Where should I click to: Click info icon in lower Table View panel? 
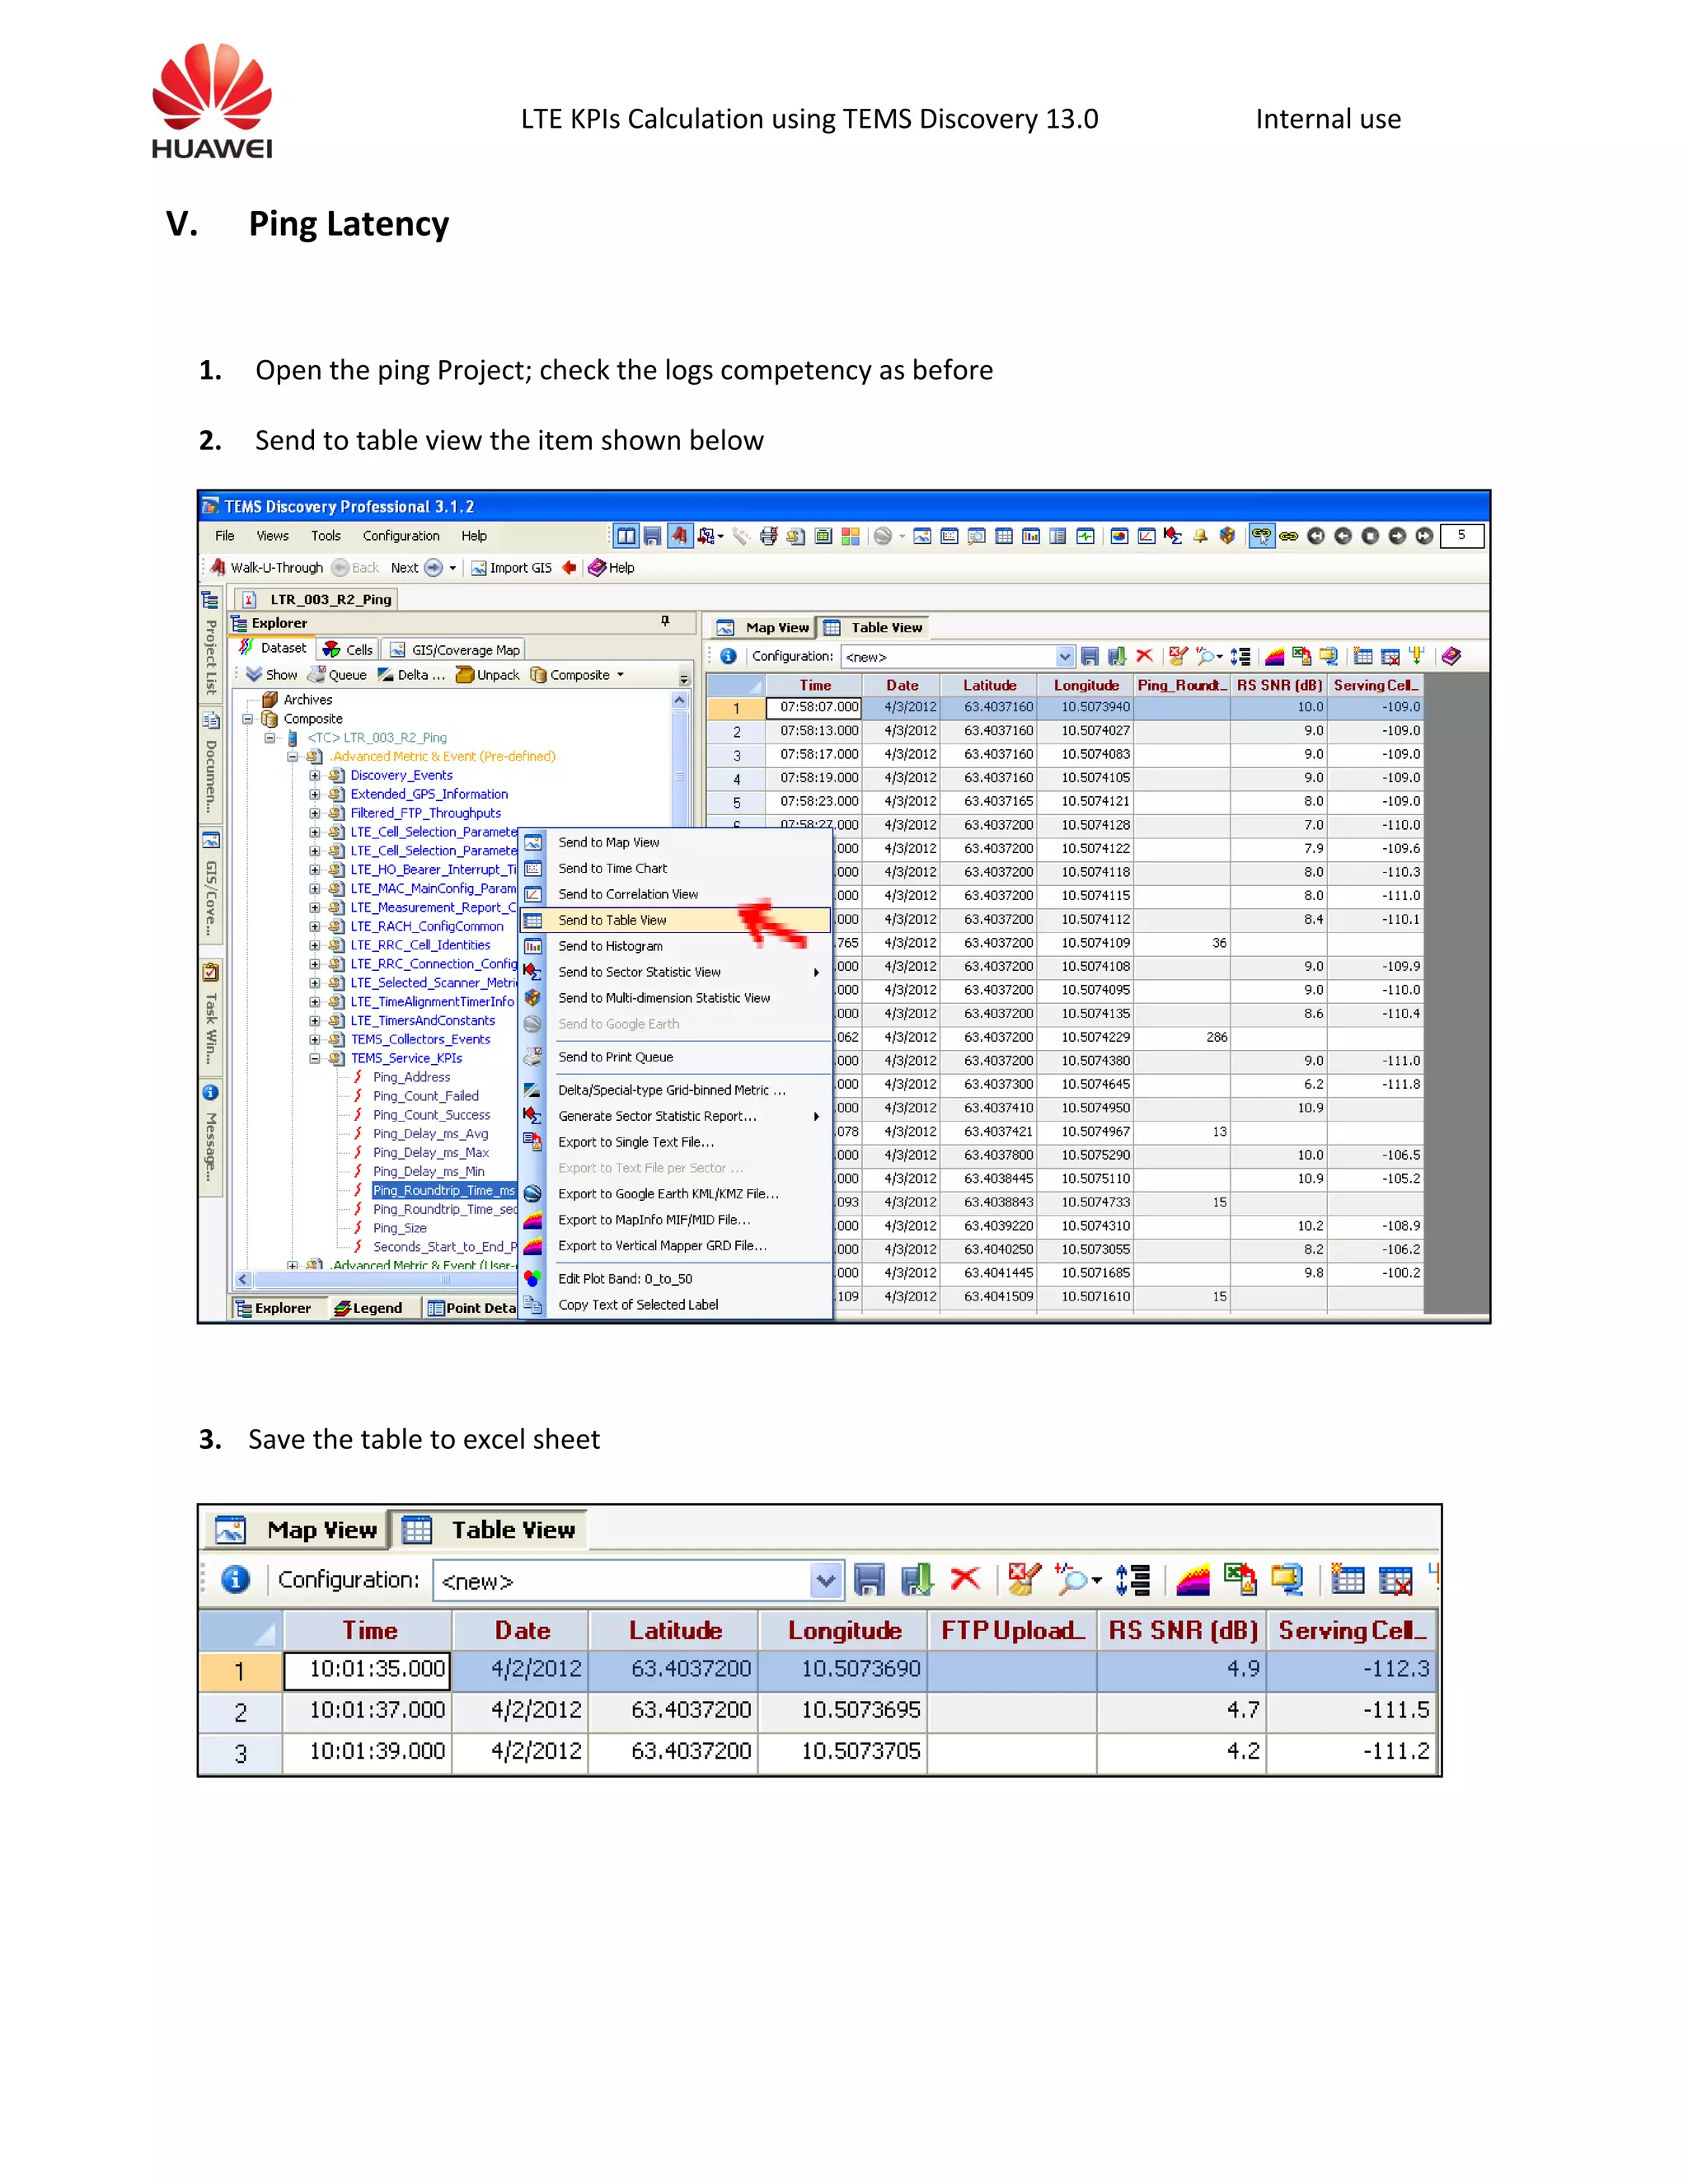coord(235,1579)
